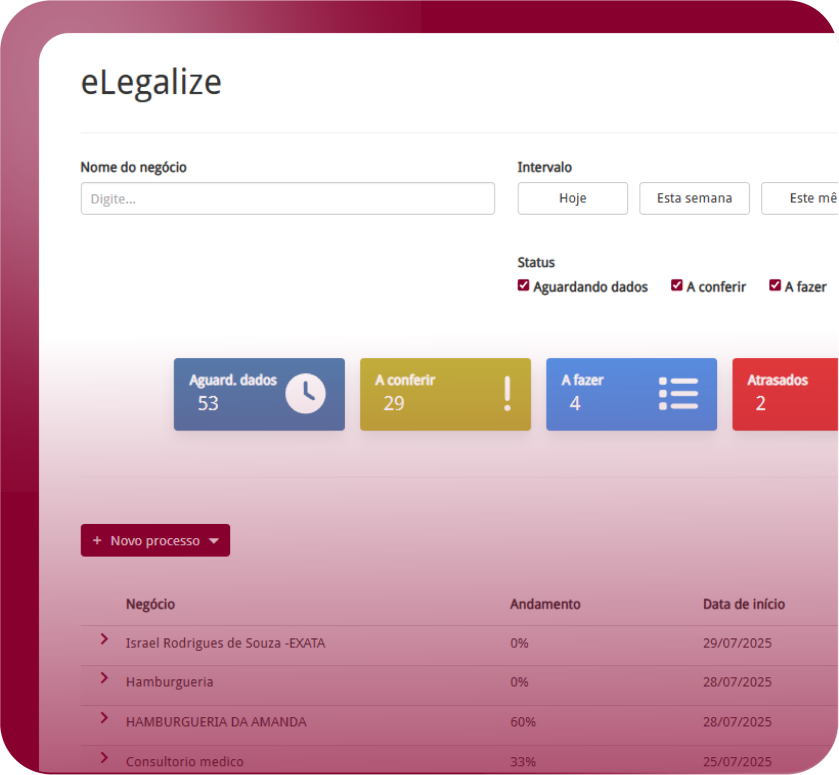Click the list icon on A fazer card

(678, 394)
